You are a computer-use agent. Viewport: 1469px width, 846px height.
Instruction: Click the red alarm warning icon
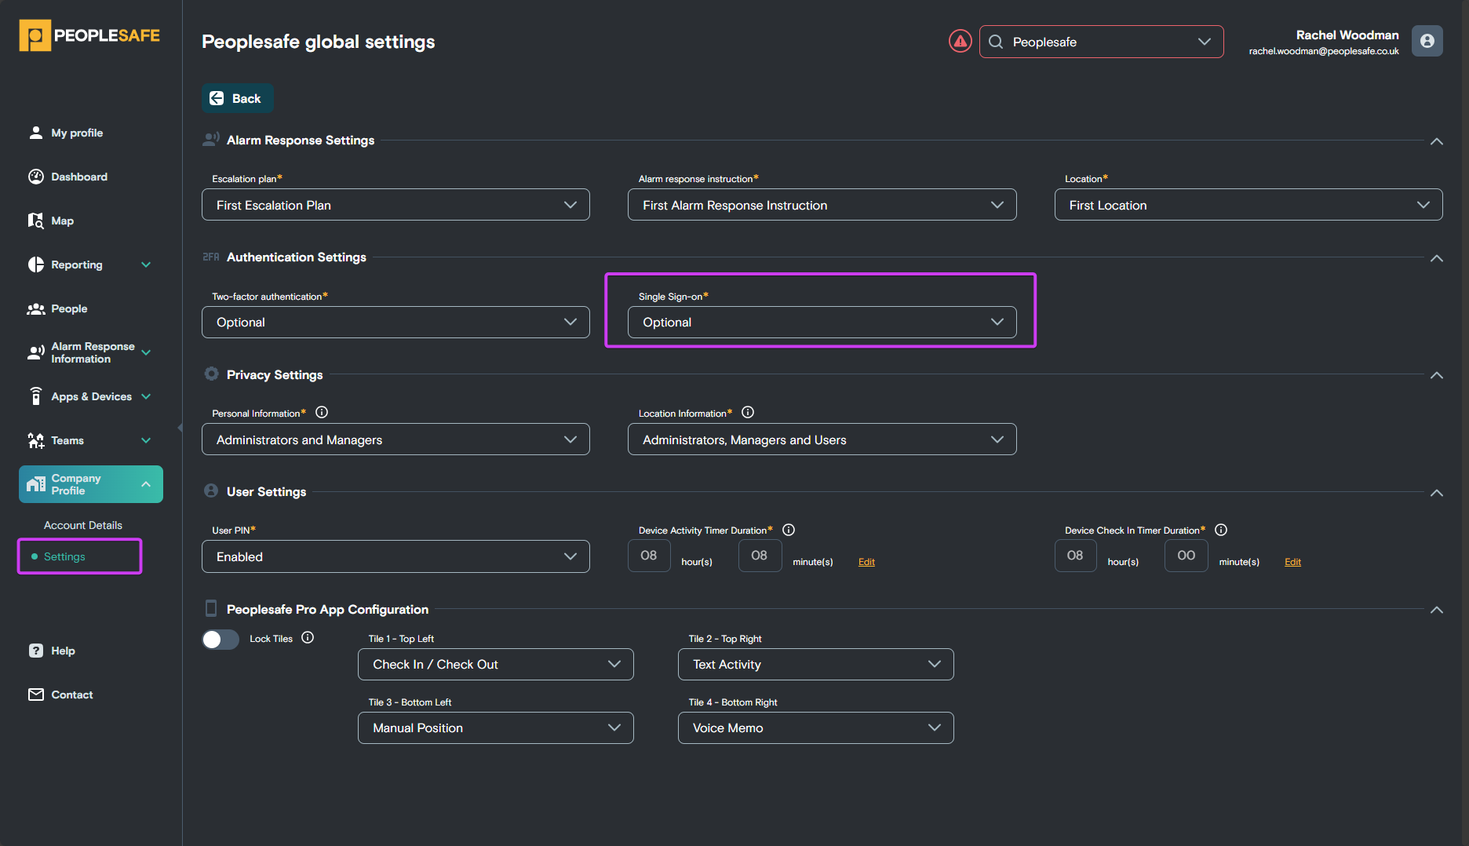tap(960, 42)
